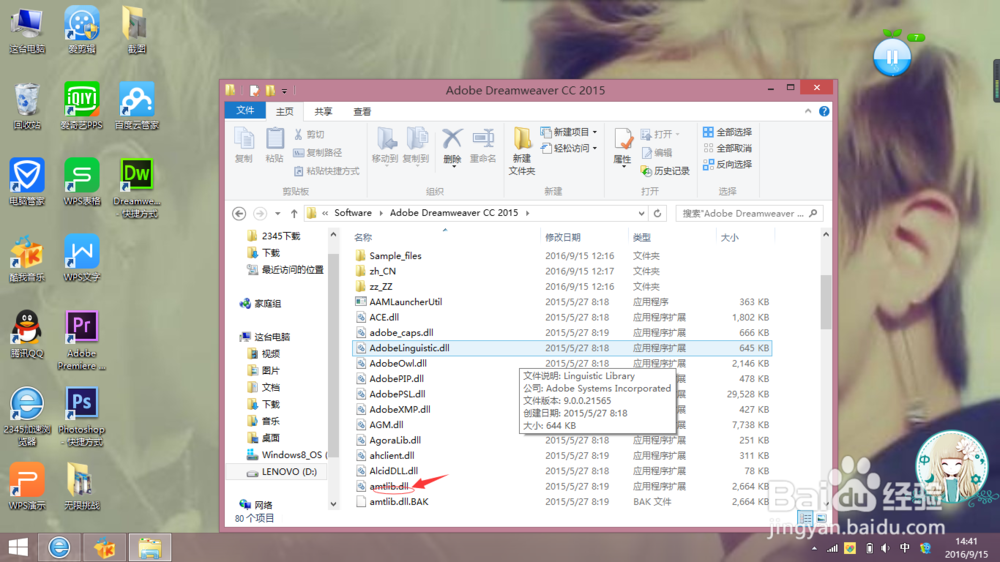The image size is (1000, 562).
Task: Click the Move to (移动到) icon
Action: tap(385, 145)
